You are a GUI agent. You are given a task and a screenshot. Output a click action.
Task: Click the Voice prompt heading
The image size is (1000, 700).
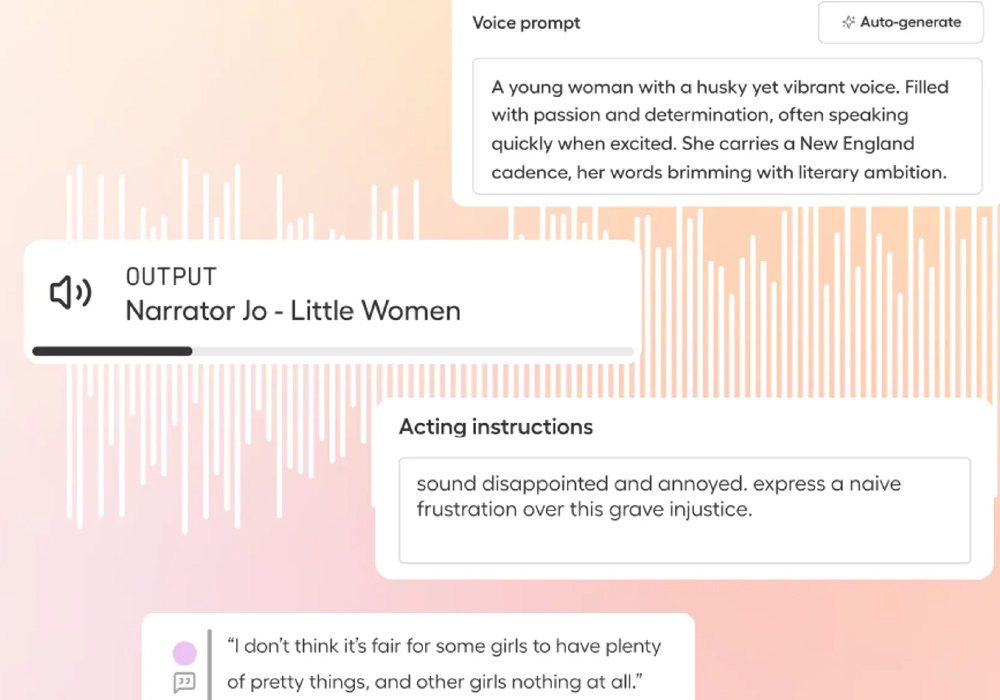click(x=526, y=23)
